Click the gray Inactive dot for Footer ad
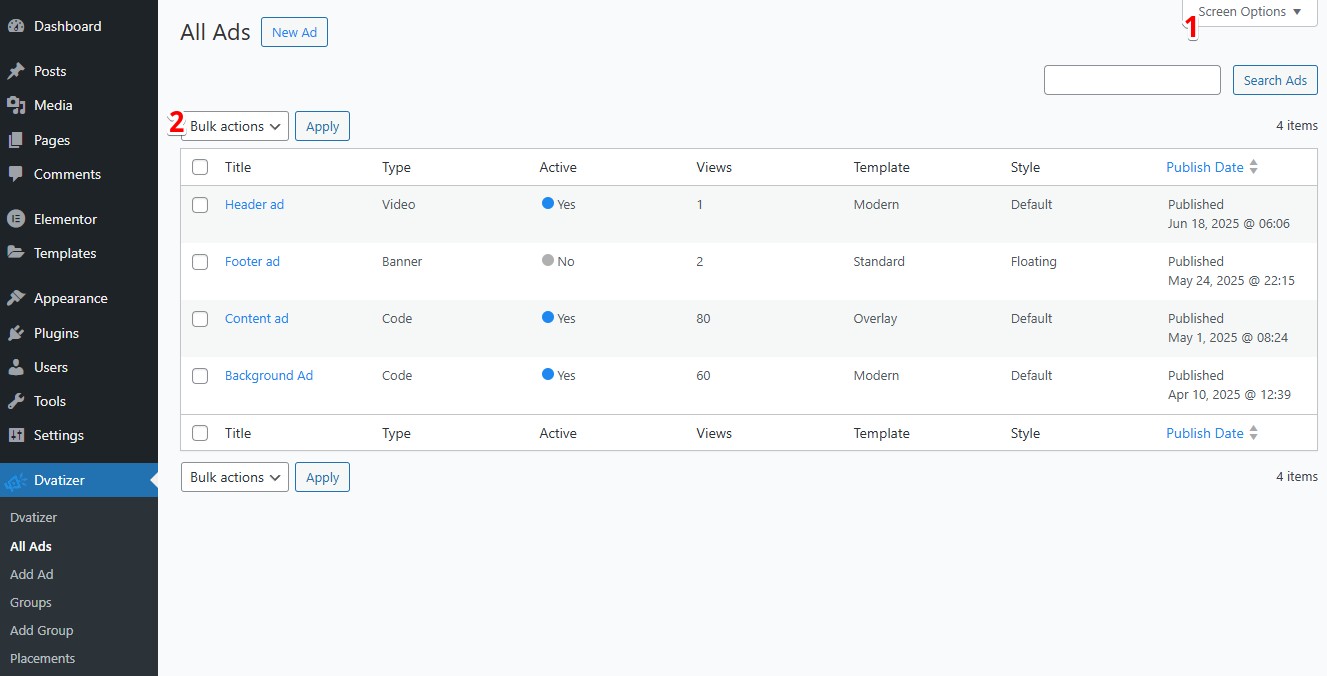Viewport: 1327px width, 676px height. 548,260
